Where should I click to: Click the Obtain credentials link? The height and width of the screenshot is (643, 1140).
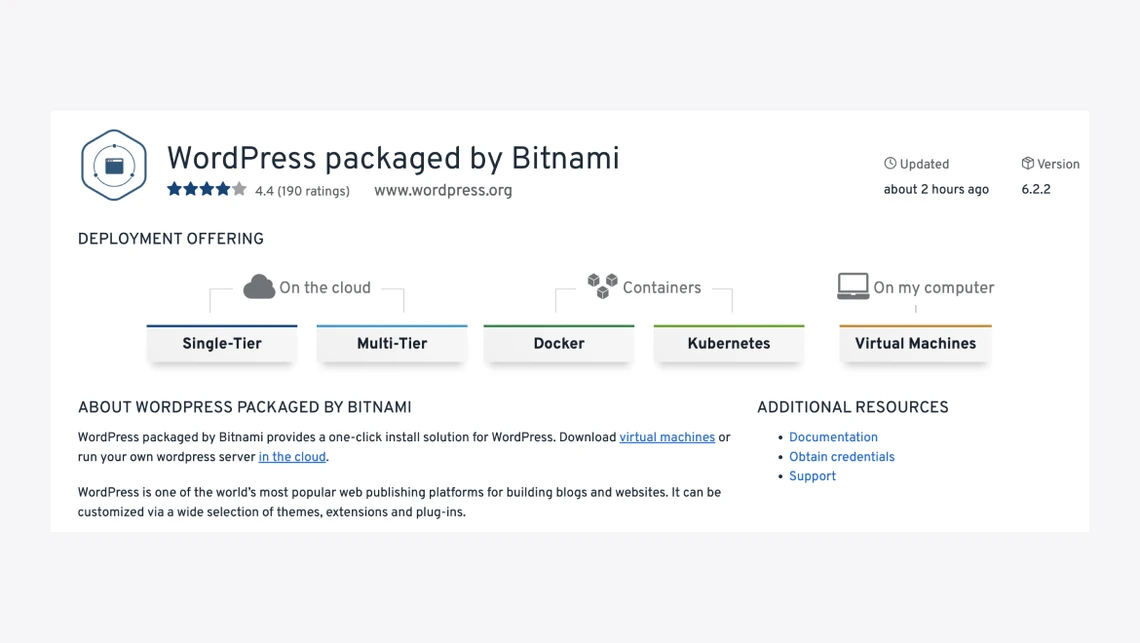coord(842,457)
